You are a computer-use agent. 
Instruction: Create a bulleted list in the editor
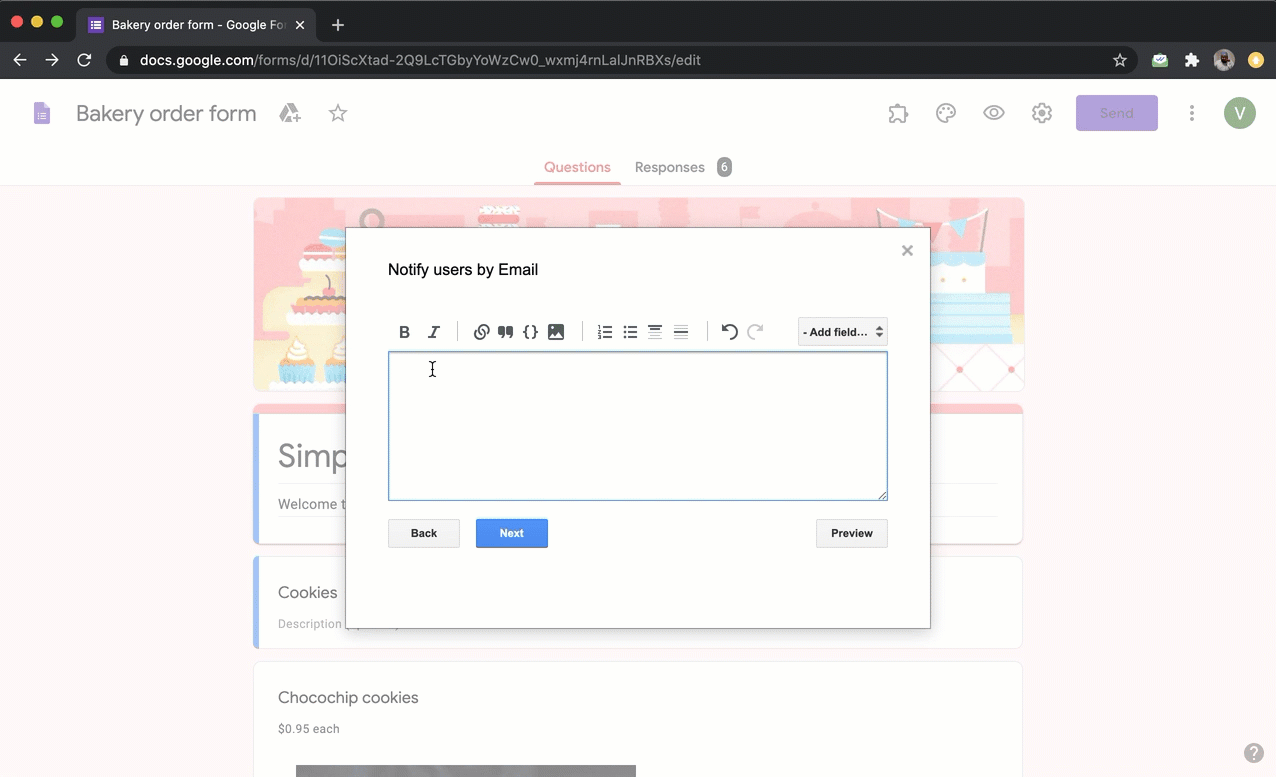[x=630, y=331]
